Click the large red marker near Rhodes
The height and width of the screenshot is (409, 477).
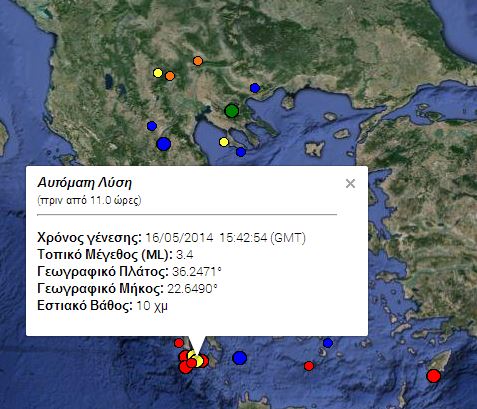pyautogui.click(x=434, y=376)
